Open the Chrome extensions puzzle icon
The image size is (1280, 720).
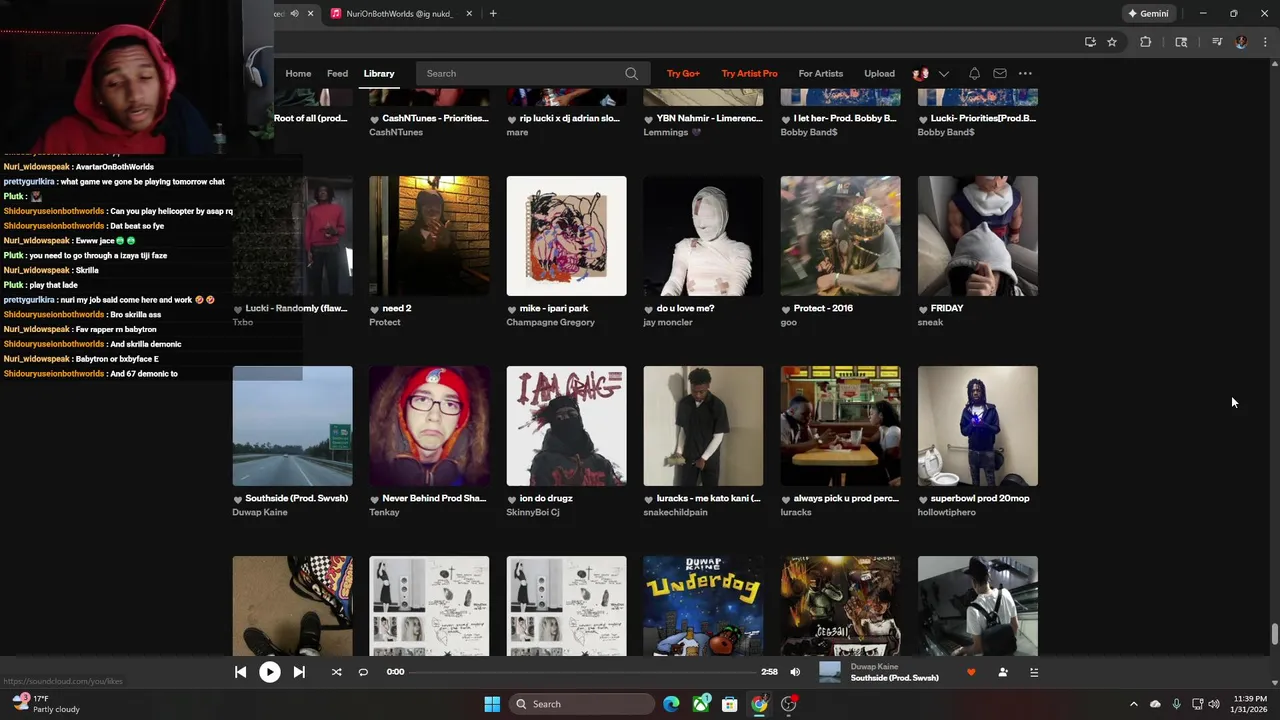point(1145,42)
